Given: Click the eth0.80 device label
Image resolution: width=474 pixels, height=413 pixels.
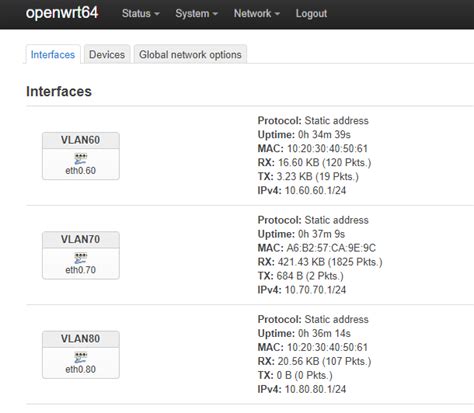Looking at the screenshot, I should click(81, 369).
